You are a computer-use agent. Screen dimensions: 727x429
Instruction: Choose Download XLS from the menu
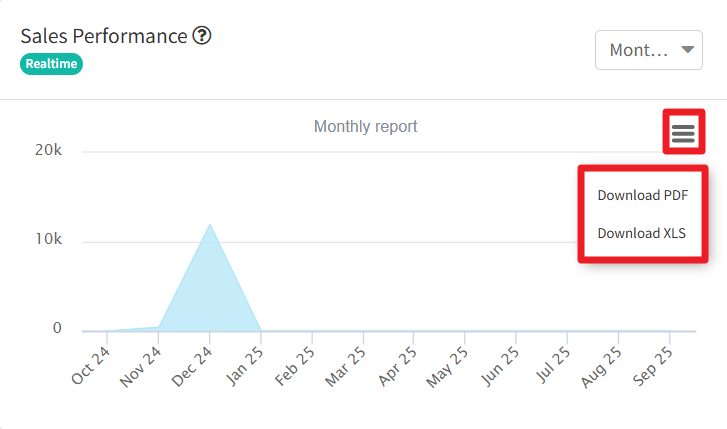click(x=642, y=233)
